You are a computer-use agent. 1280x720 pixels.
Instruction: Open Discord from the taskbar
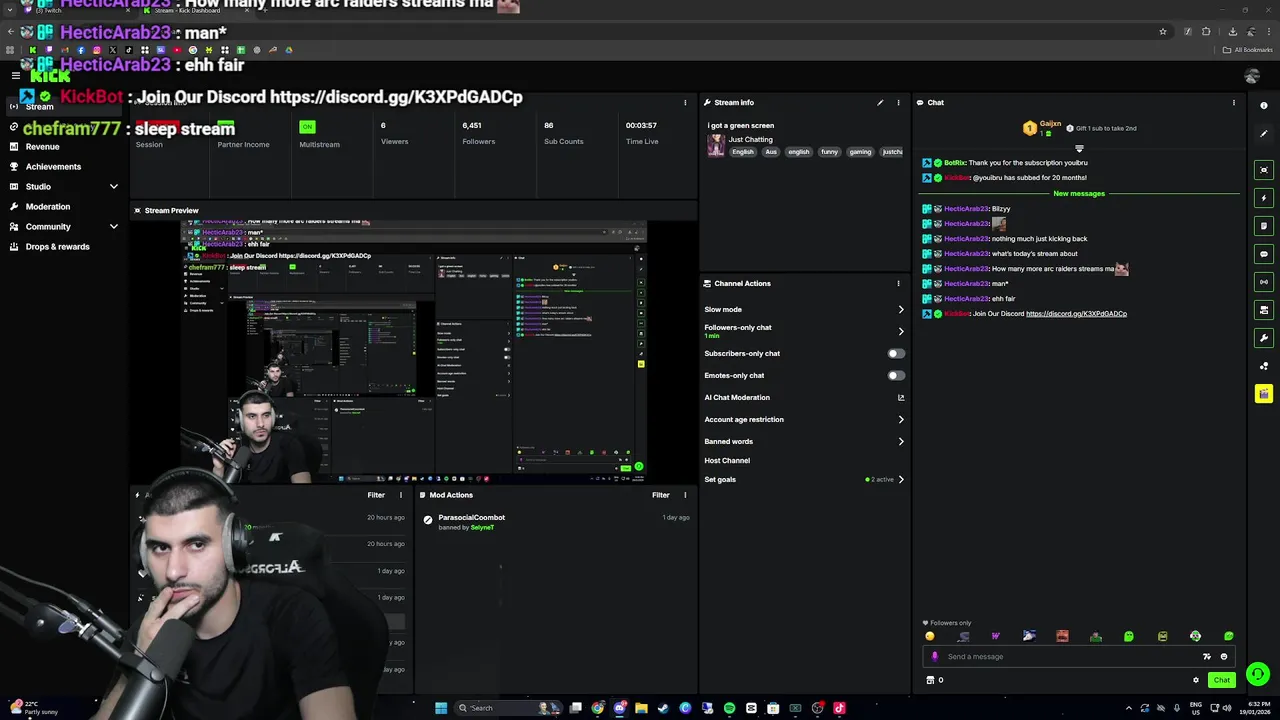coord(619,708)
